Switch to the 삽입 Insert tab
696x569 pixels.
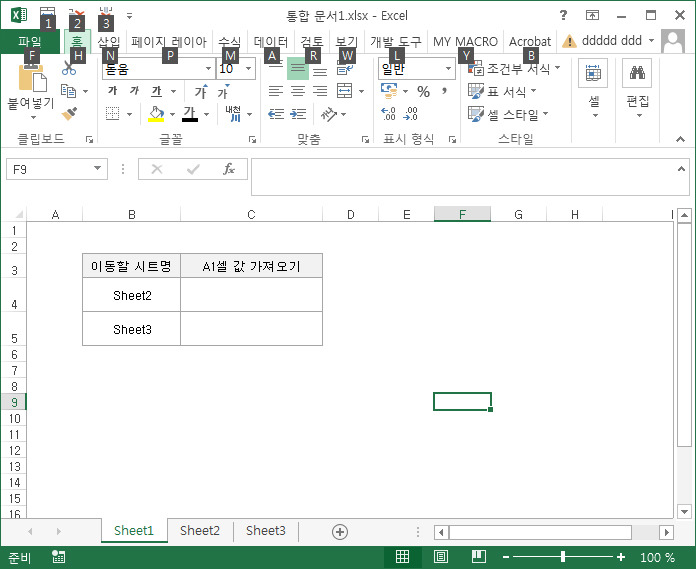point(109,42)
